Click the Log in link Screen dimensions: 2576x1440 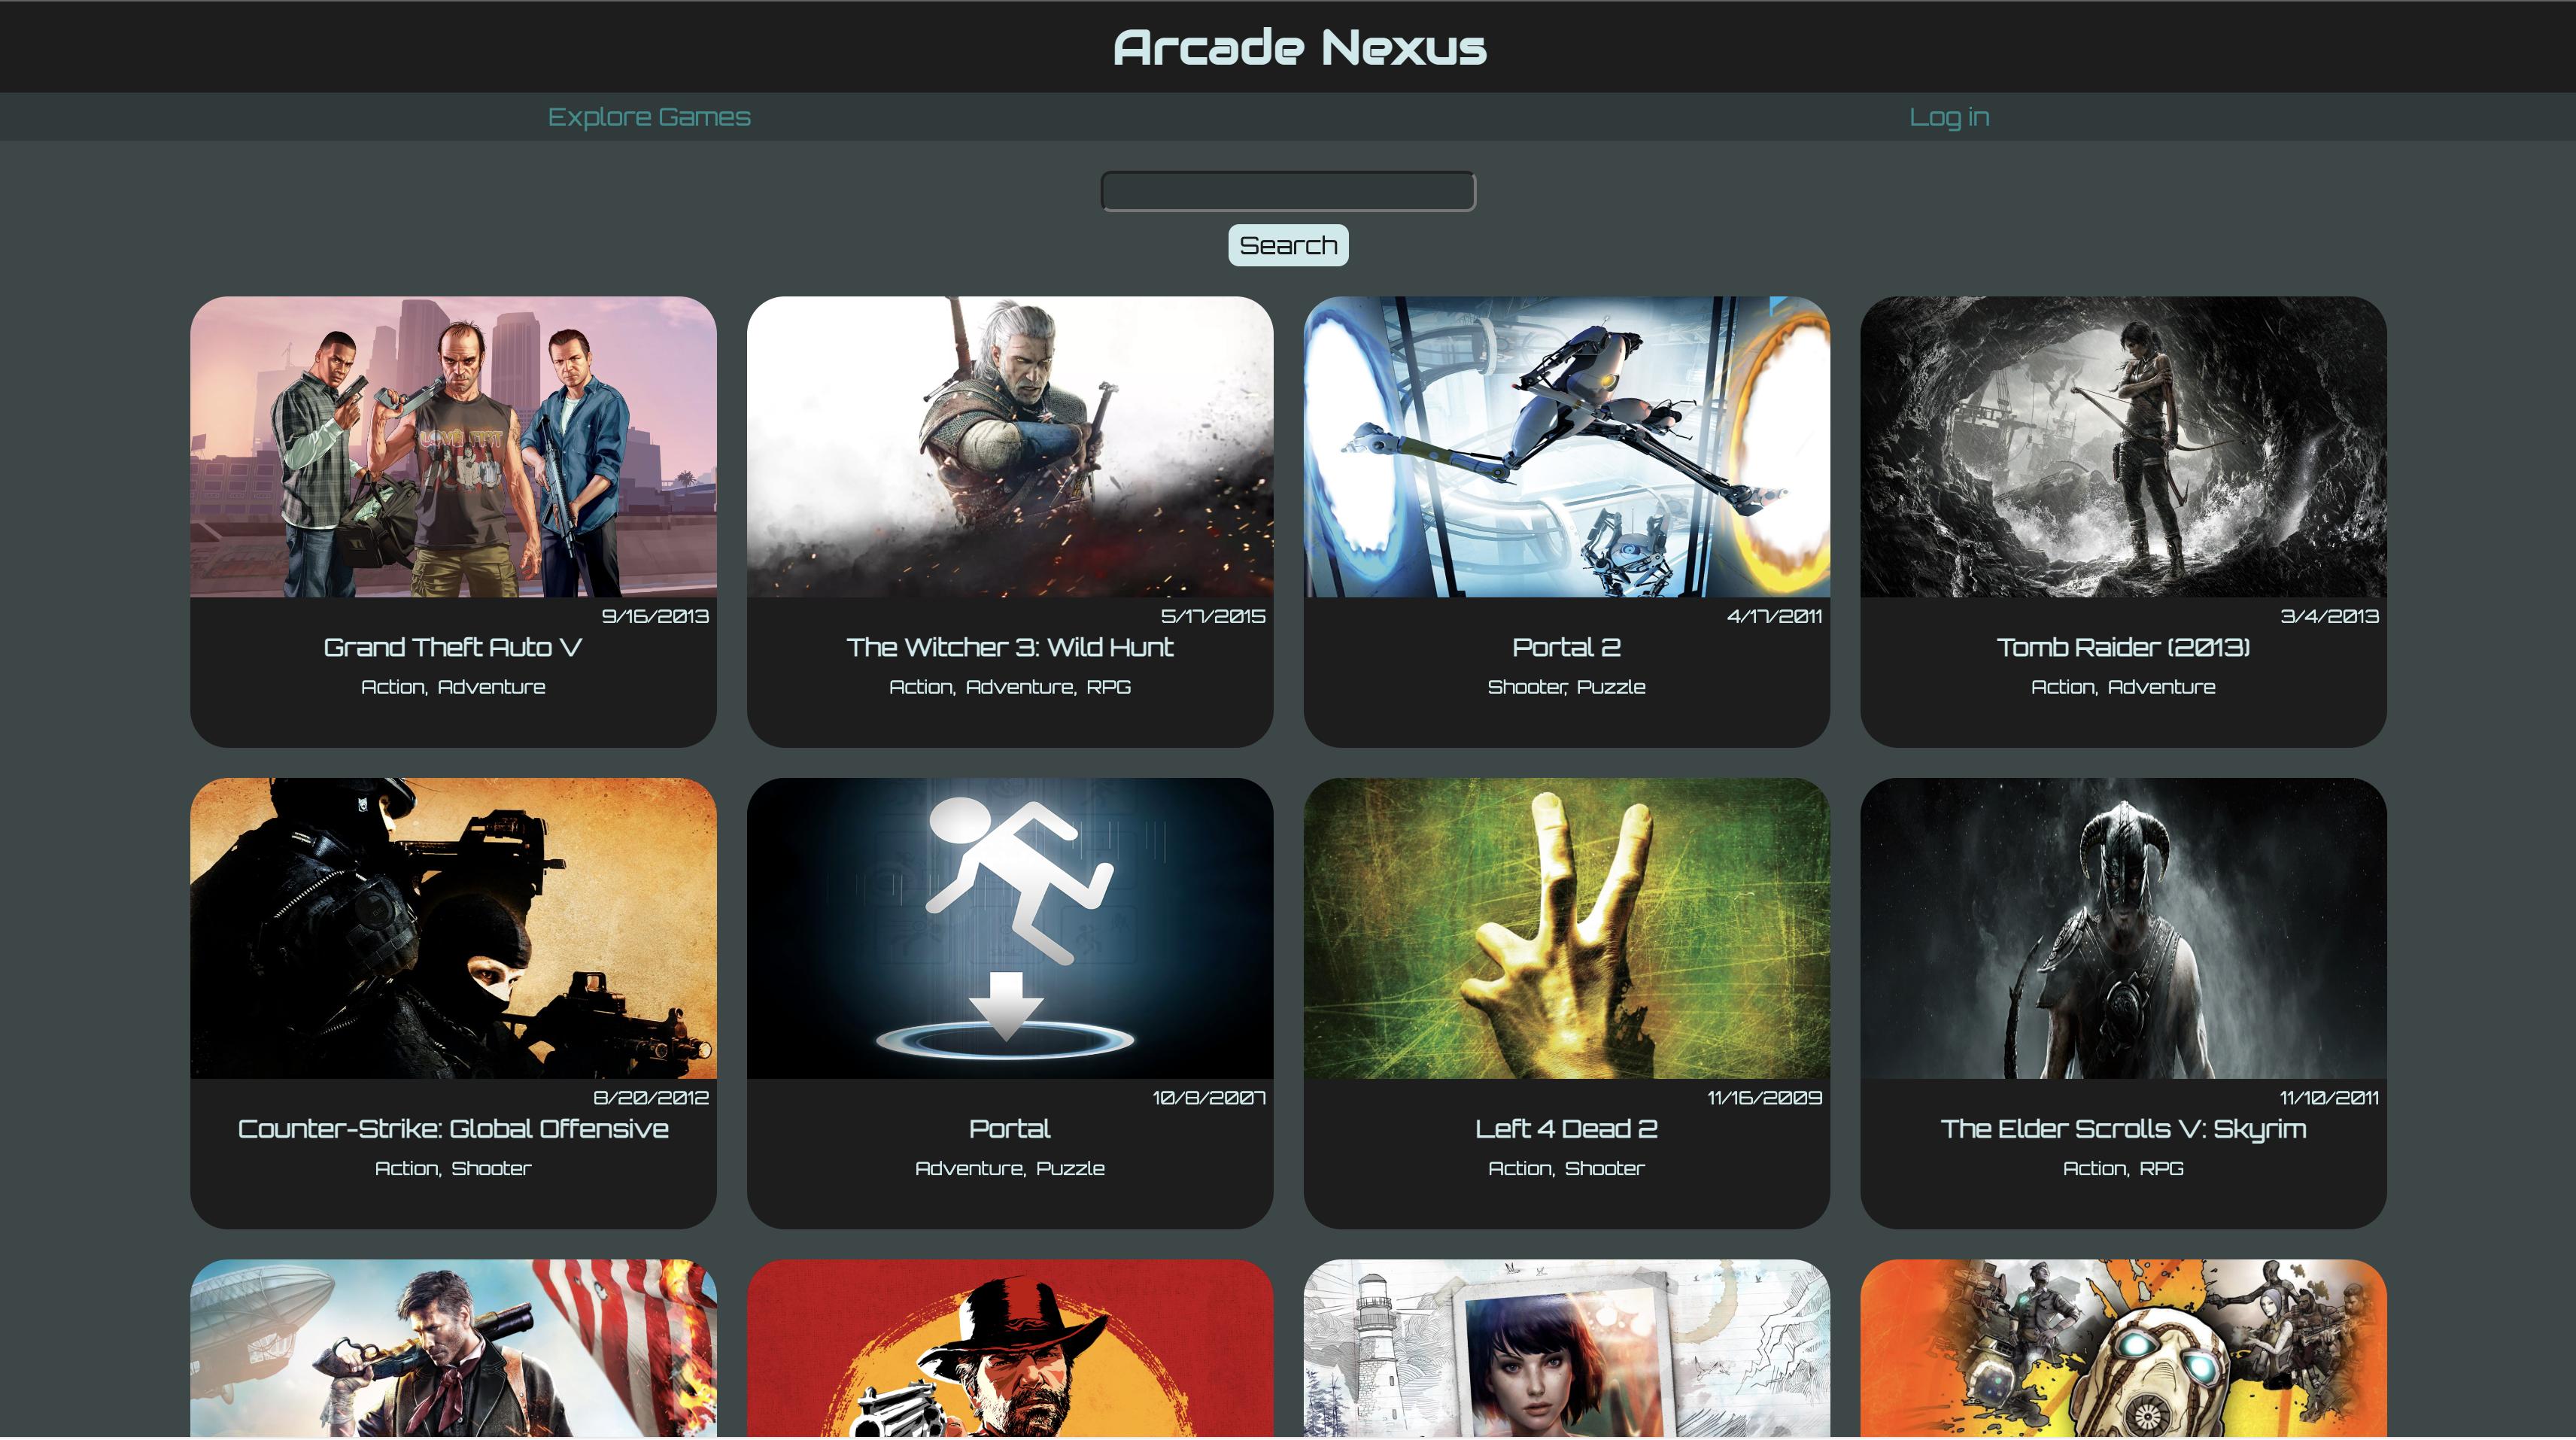click(x=1949, y=117)
